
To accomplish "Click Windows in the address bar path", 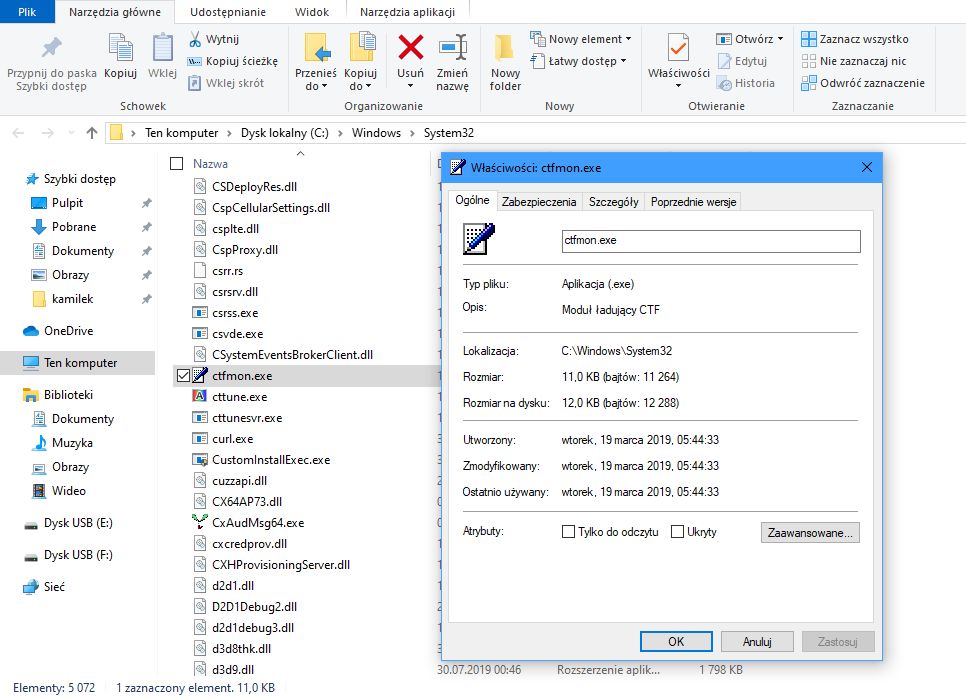I will tap(376, 133).
